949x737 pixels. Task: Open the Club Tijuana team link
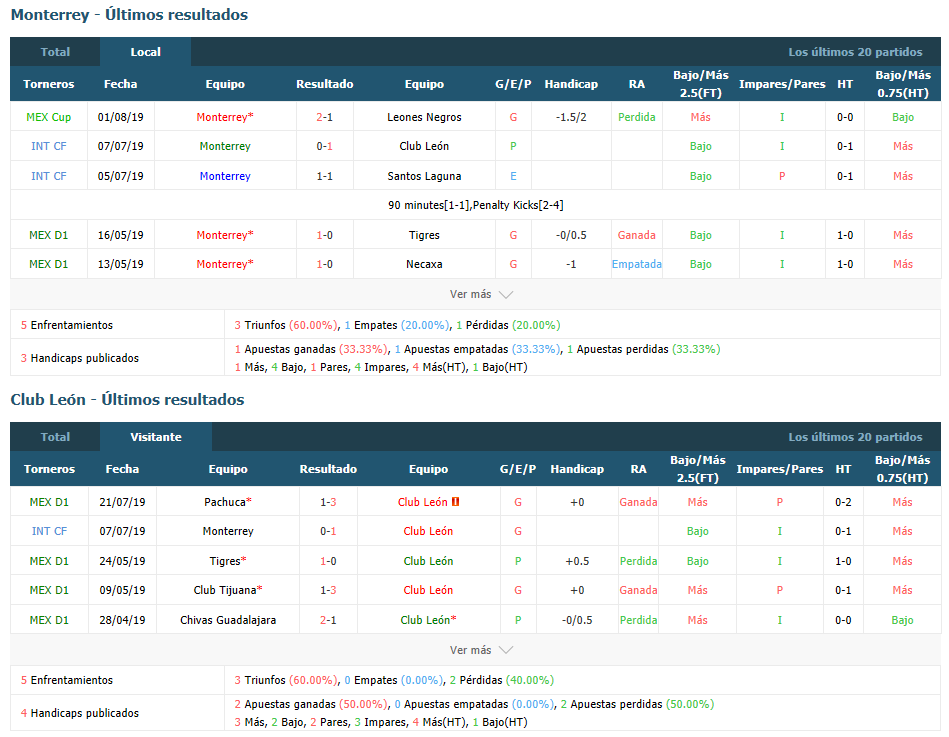click(x=228, y=590)
